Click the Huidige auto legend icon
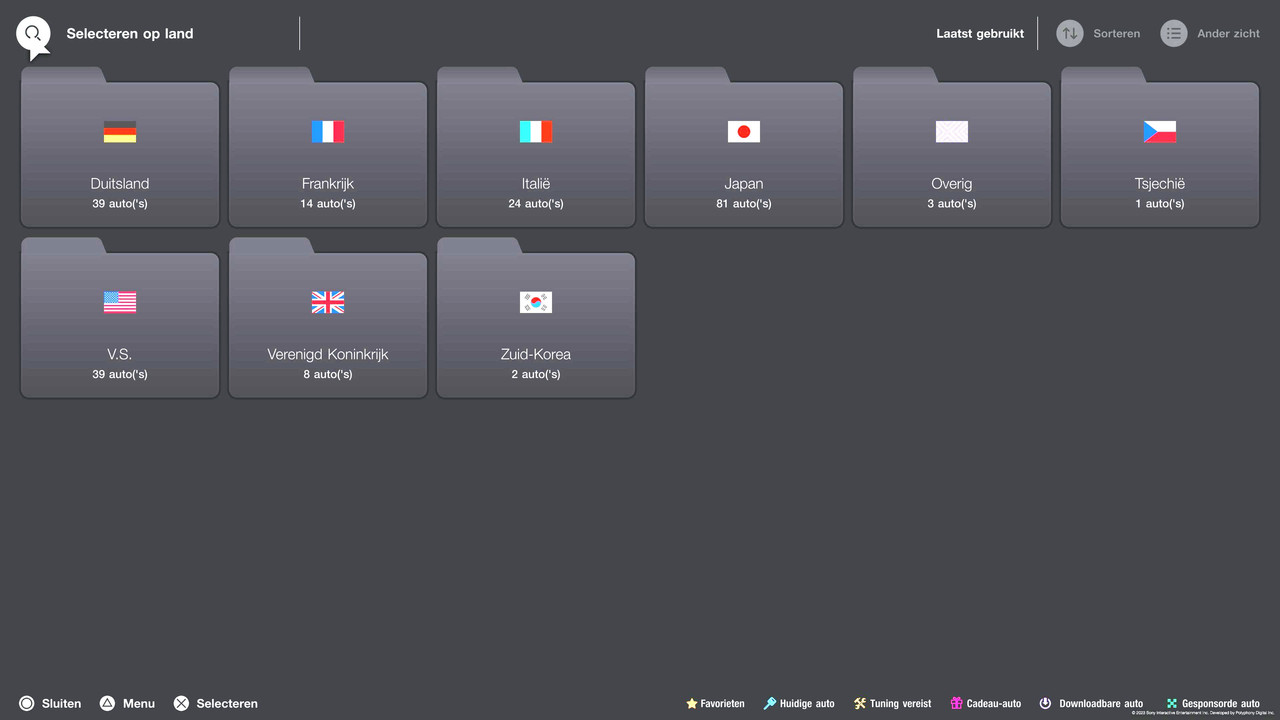This screenshot has height=720, width=1280. pos(770,704)
